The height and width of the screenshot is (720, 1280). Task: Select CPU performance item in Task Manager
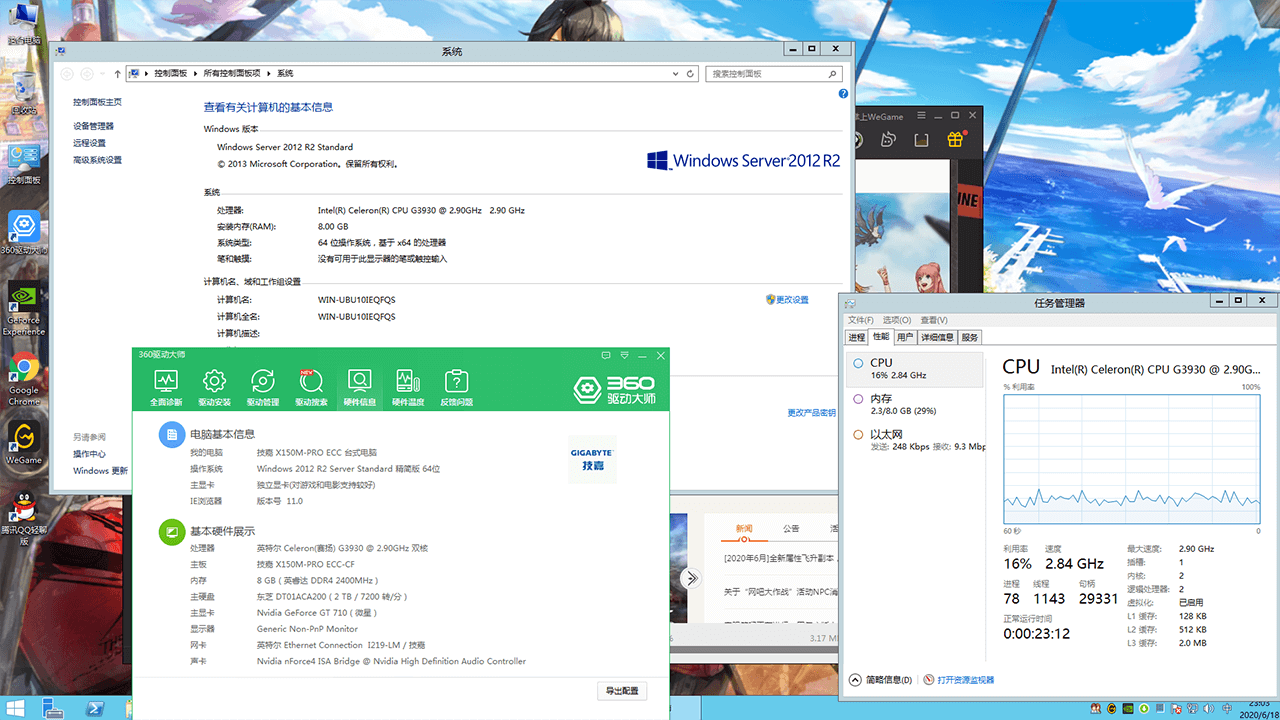tap(914, 369)
